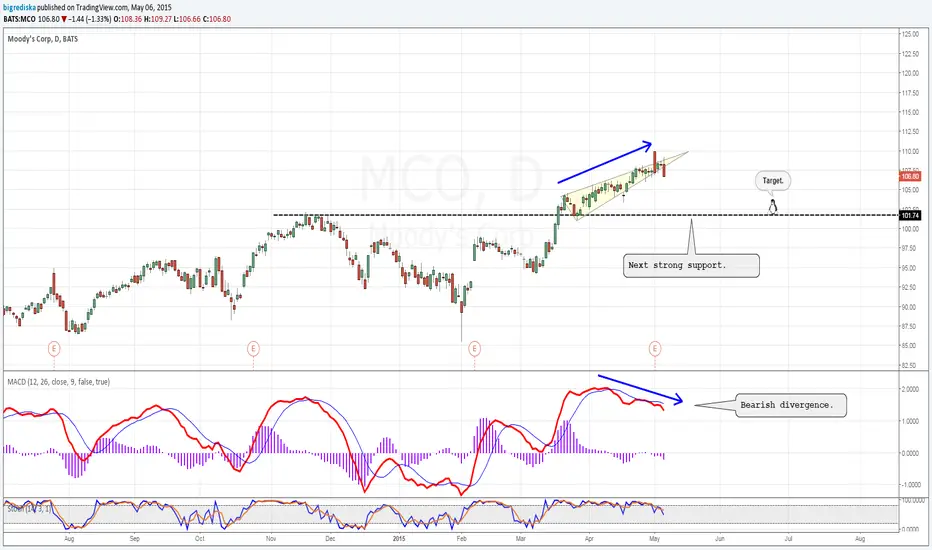Click the H:109.27 high value
Screen dimensions: 932x550
(159, 19)
